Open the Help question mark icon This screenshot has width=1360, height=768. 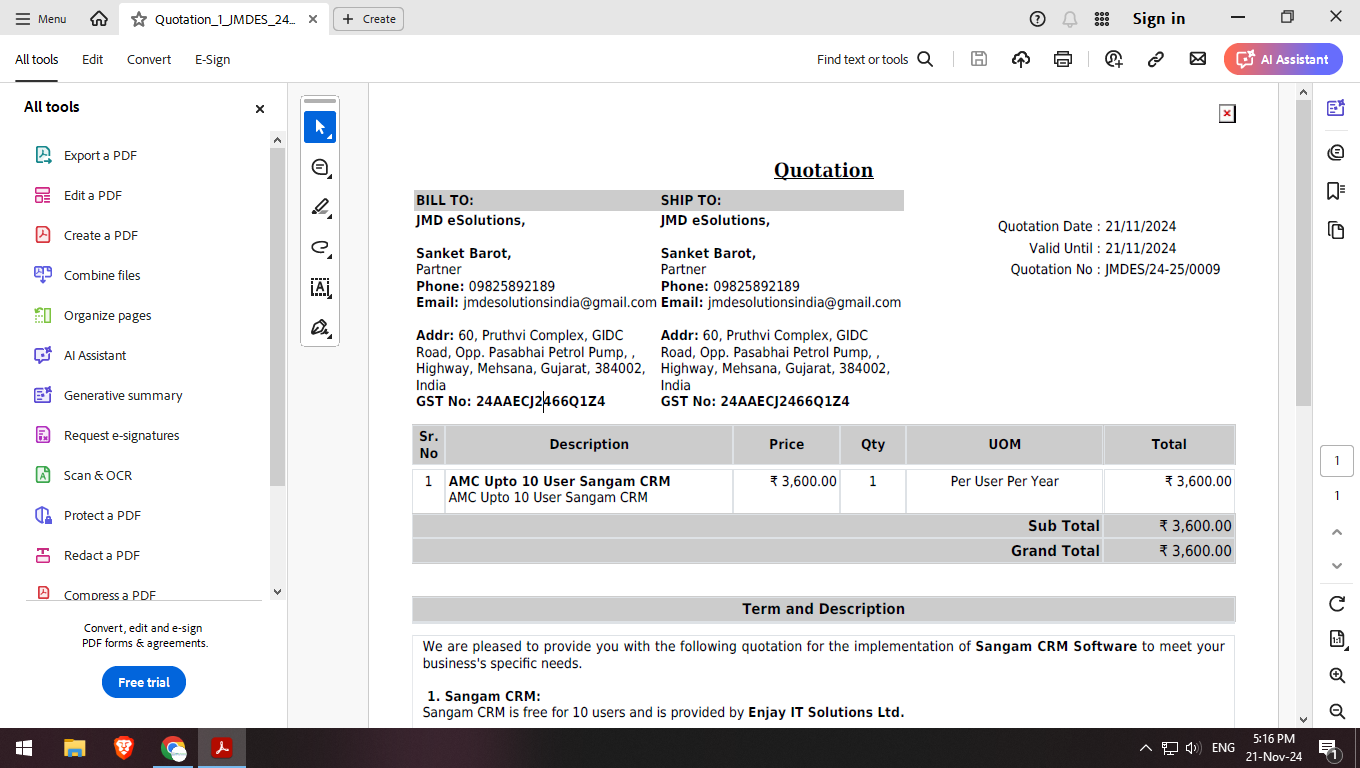1038,19
